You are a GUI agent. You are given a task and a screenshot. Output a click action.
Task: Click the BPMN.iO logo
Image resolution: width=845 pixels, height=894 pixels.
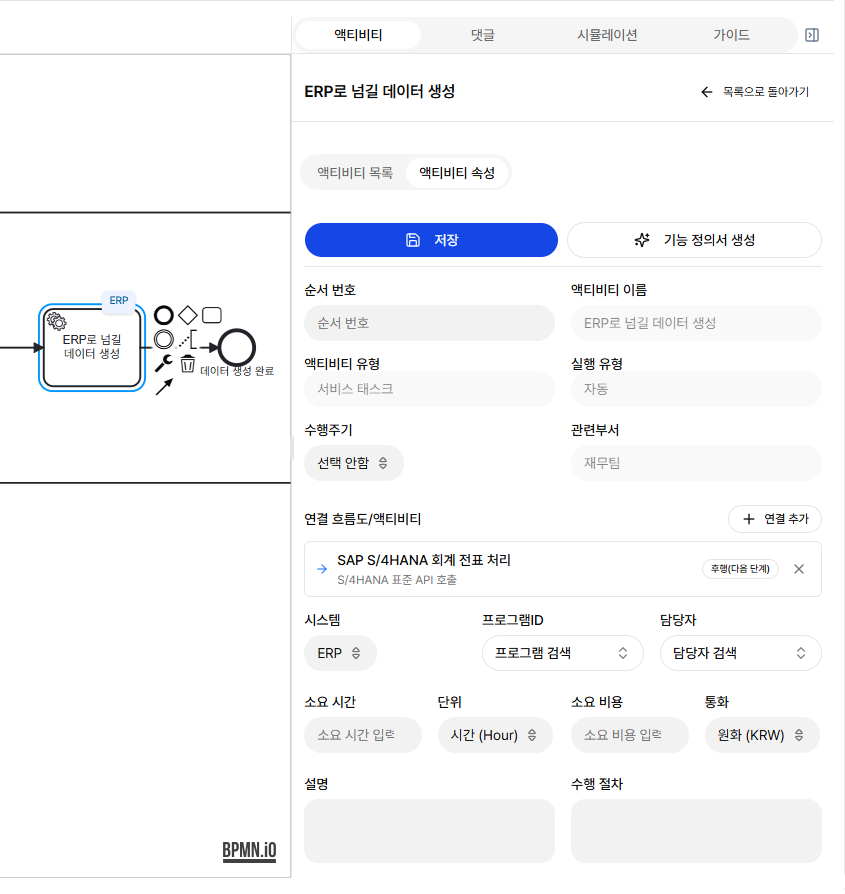click(249, 850)
